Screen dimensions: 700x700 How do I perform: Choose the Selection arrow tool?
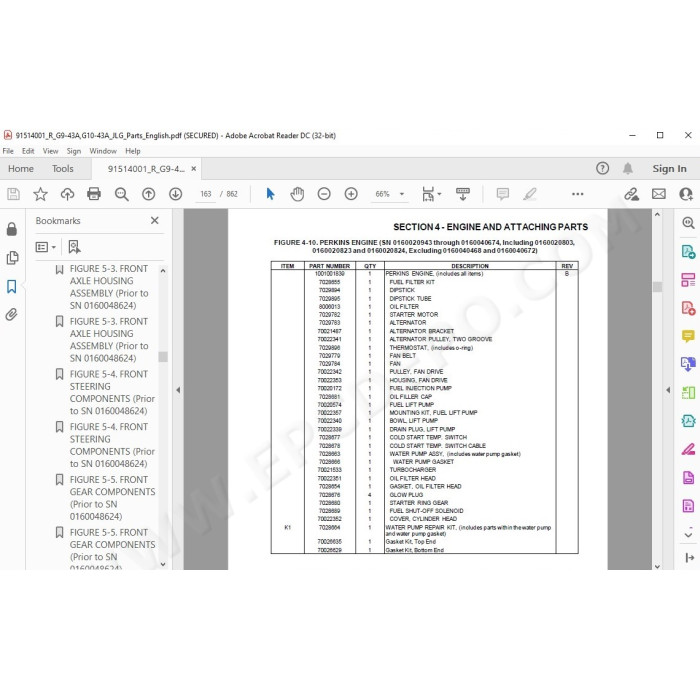coord(270,194)
